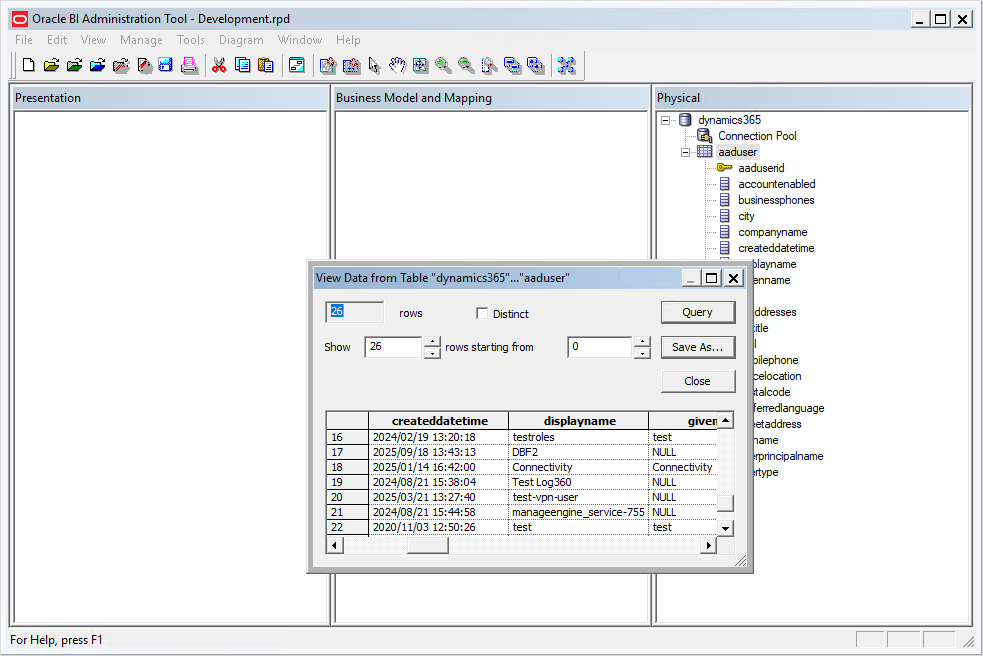This screenshot has height=656, width=983.
Task: Click the Connection Pool icon
Action: click(x=704, y=136)
